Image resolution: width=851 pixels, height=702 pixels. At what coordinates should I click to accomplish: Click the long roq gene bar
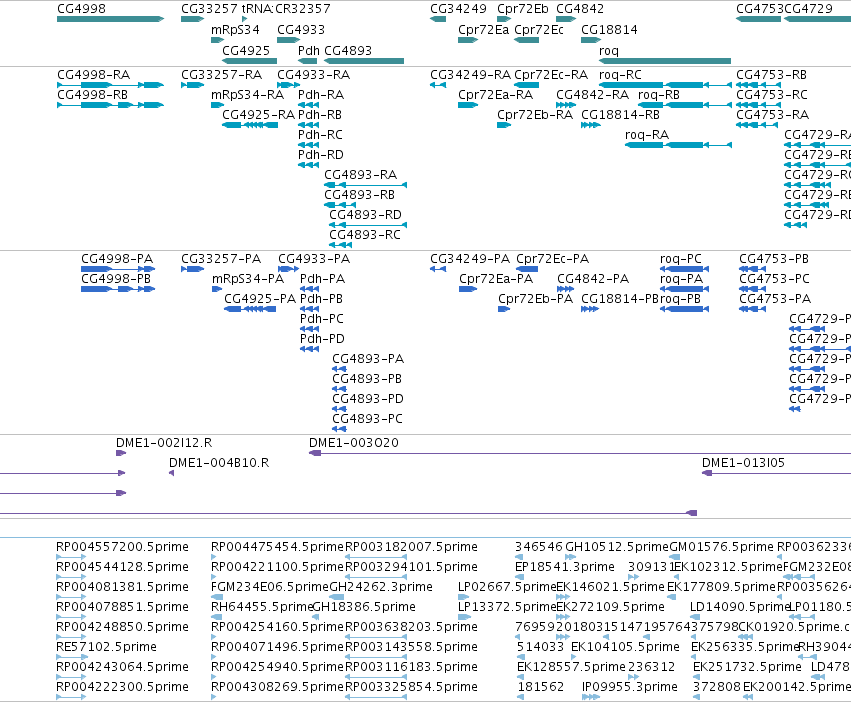point(665,61)
